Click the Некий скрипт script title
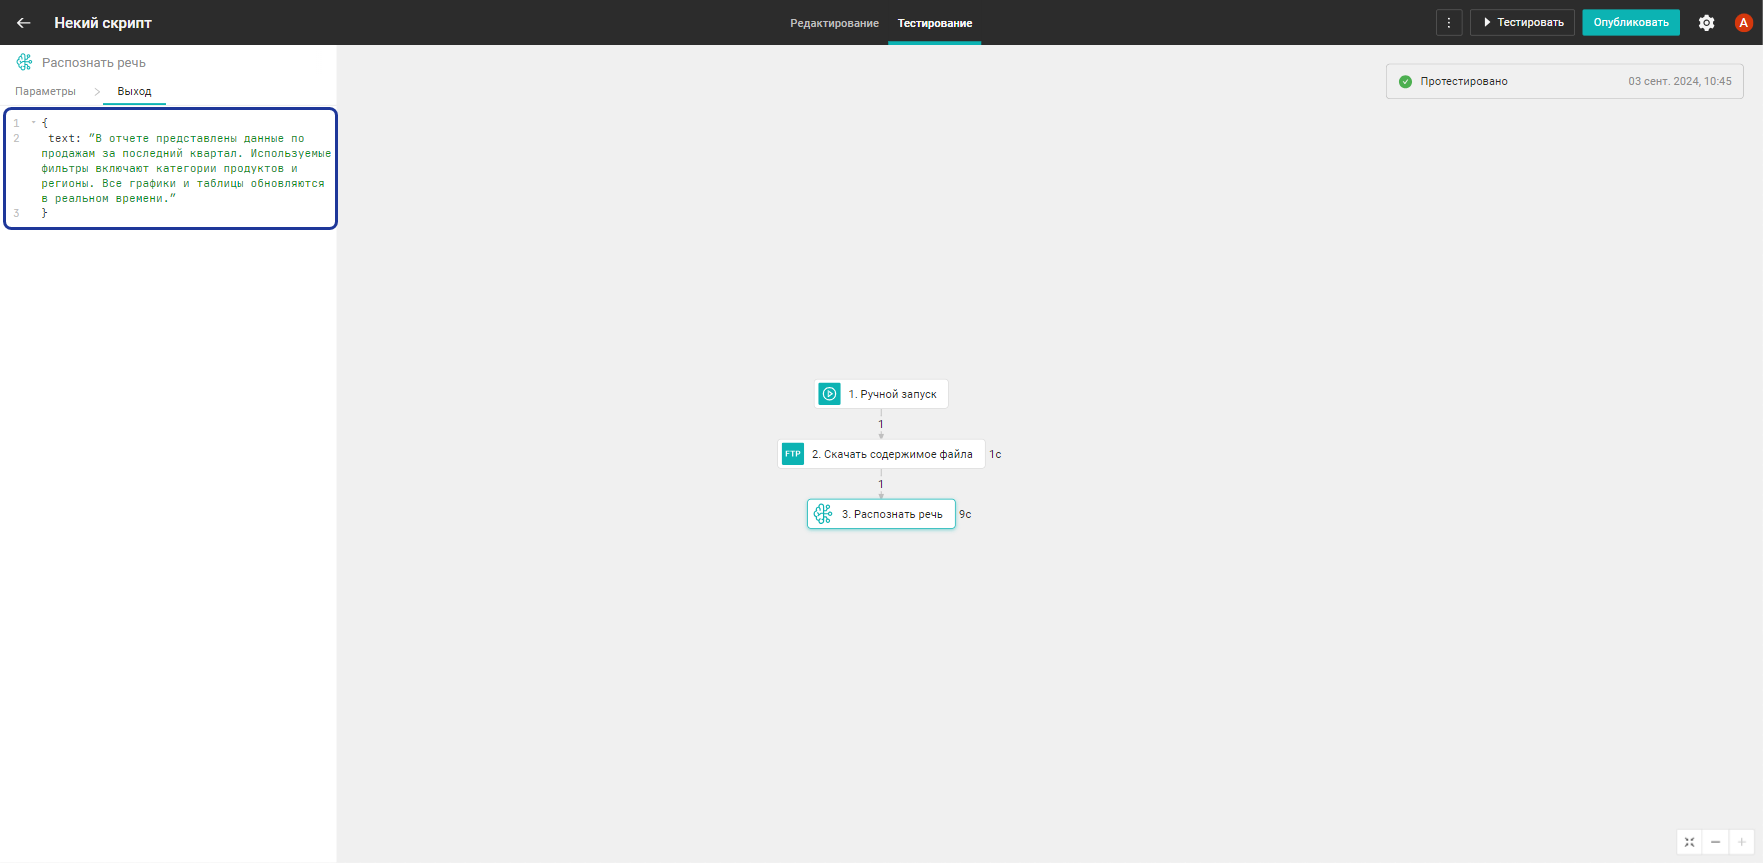 [x=103, y=23]
